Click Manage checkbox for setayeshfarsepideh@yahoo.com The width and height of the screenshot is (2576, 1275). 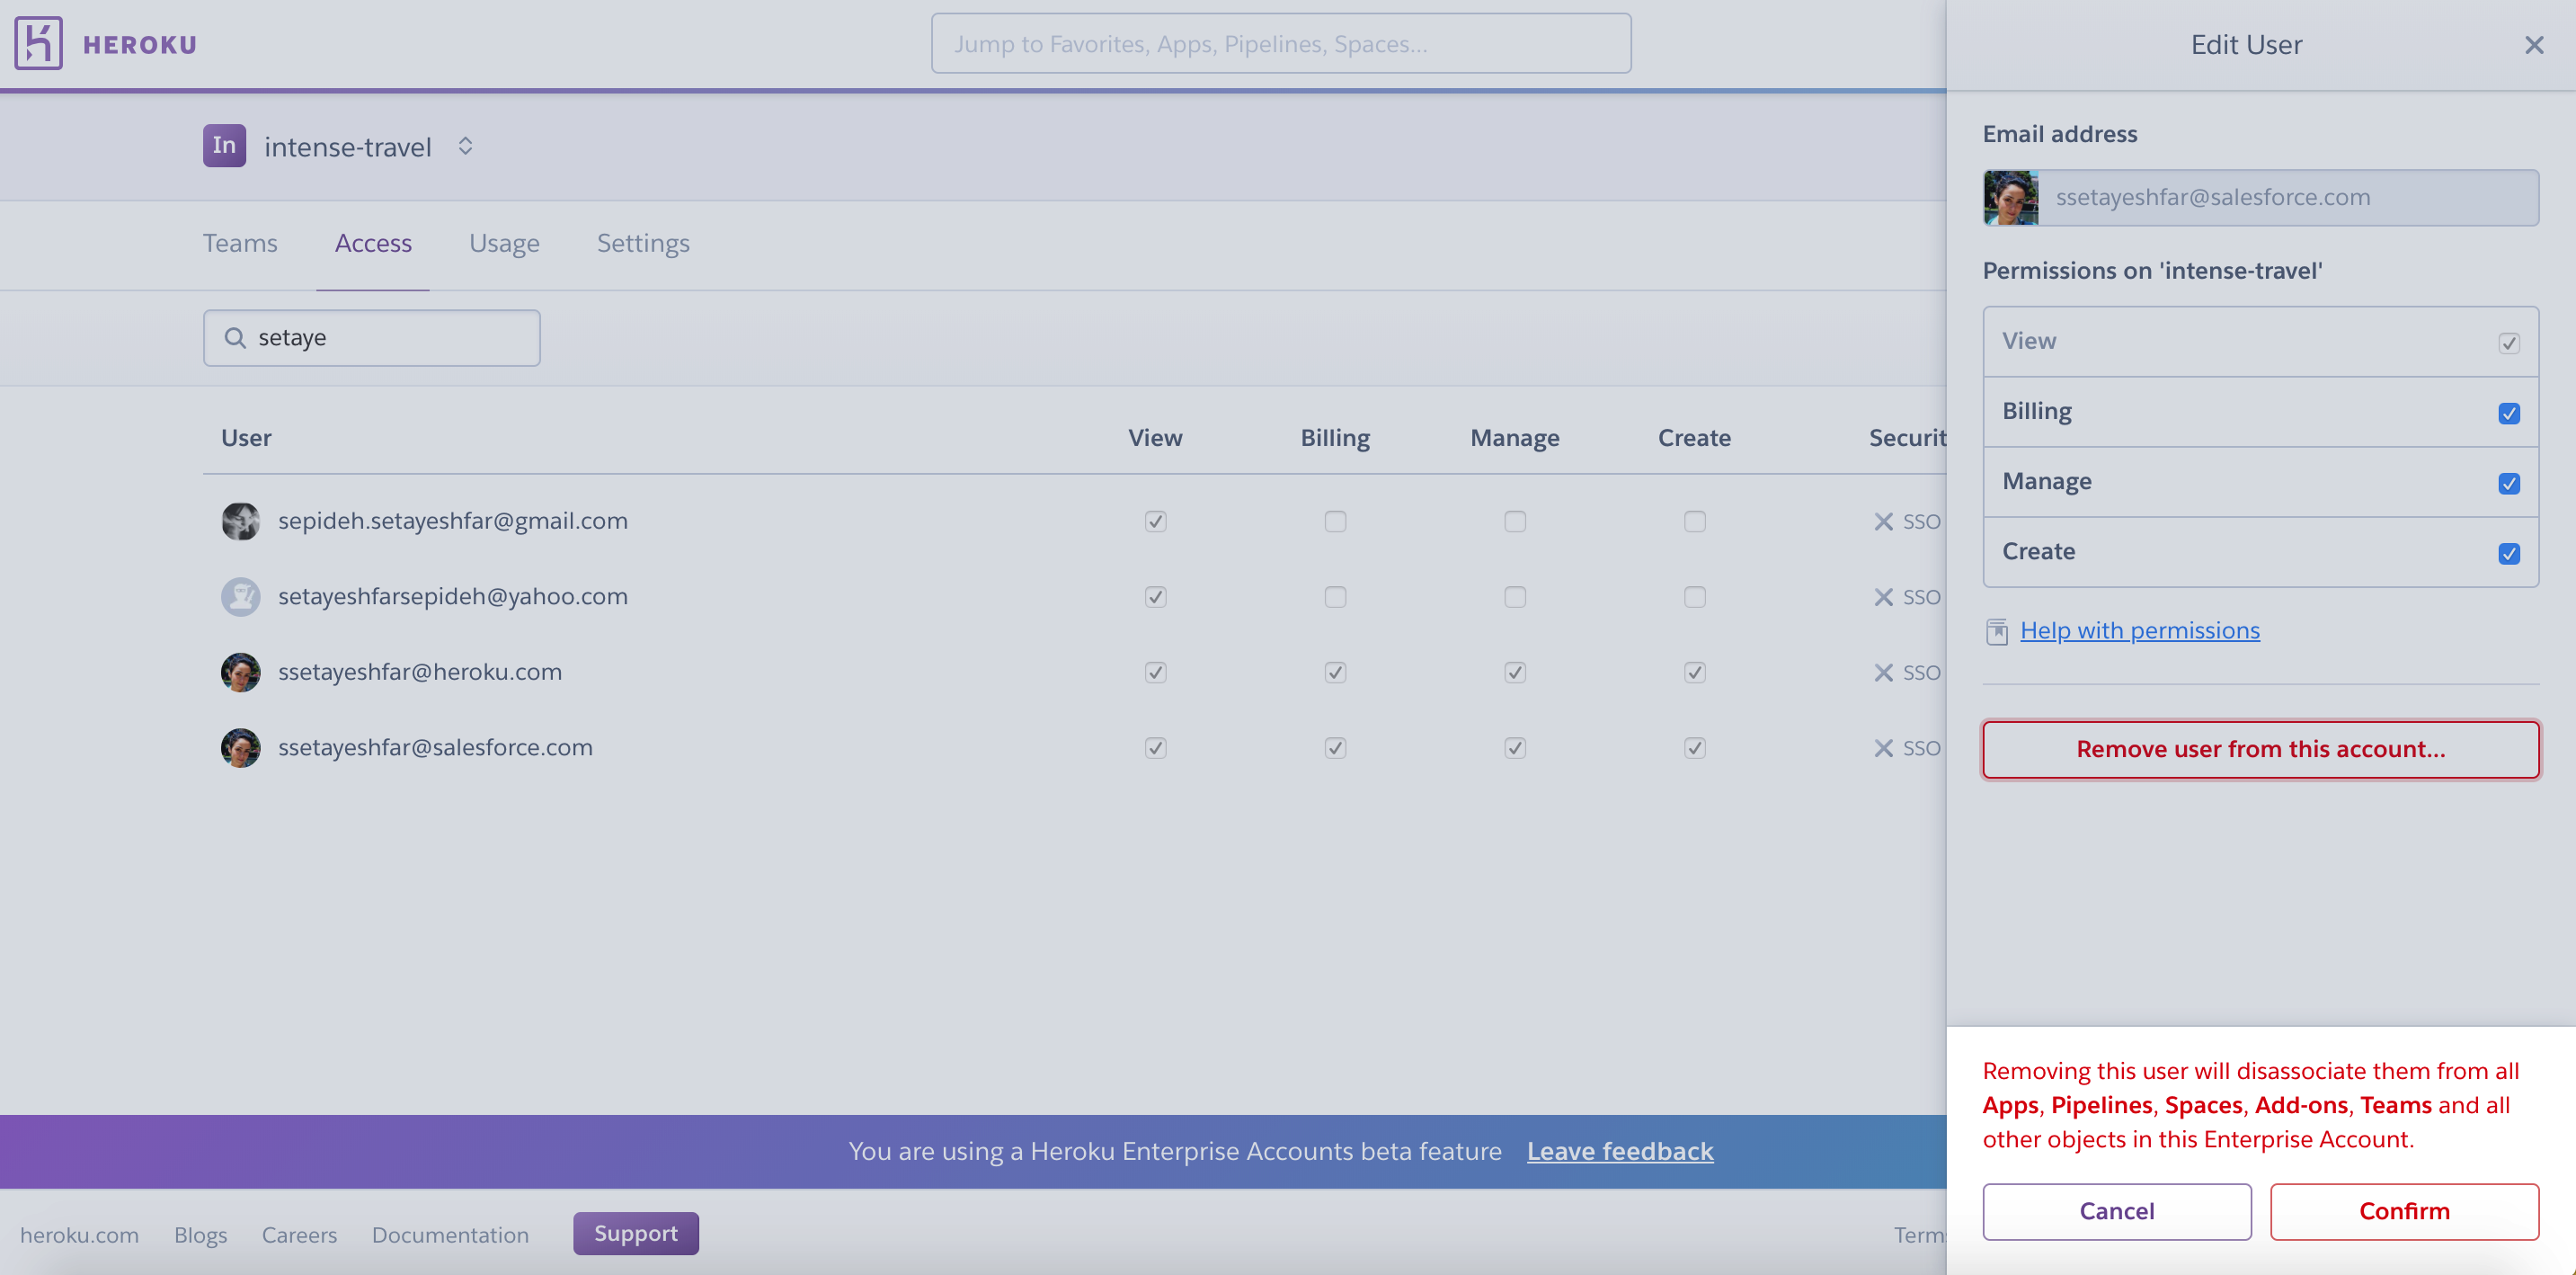[x=1515, y=597]
